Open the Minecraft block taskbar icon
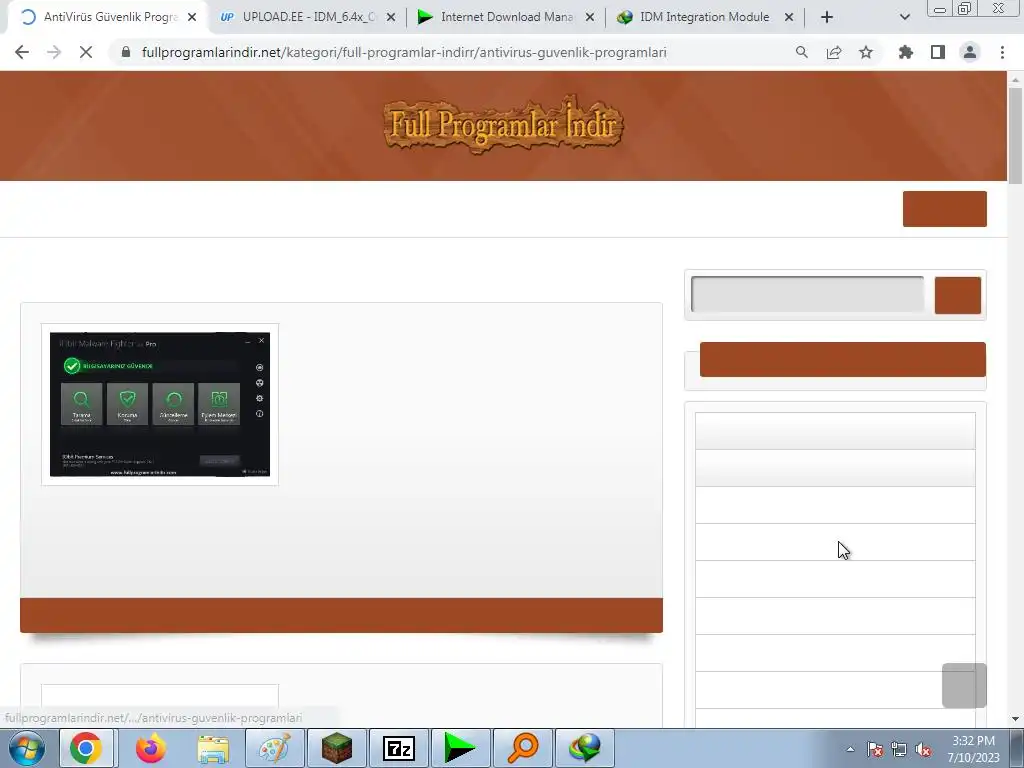Image resolution: width=1024 pixels, height=768 pixels. click(337, 748)
